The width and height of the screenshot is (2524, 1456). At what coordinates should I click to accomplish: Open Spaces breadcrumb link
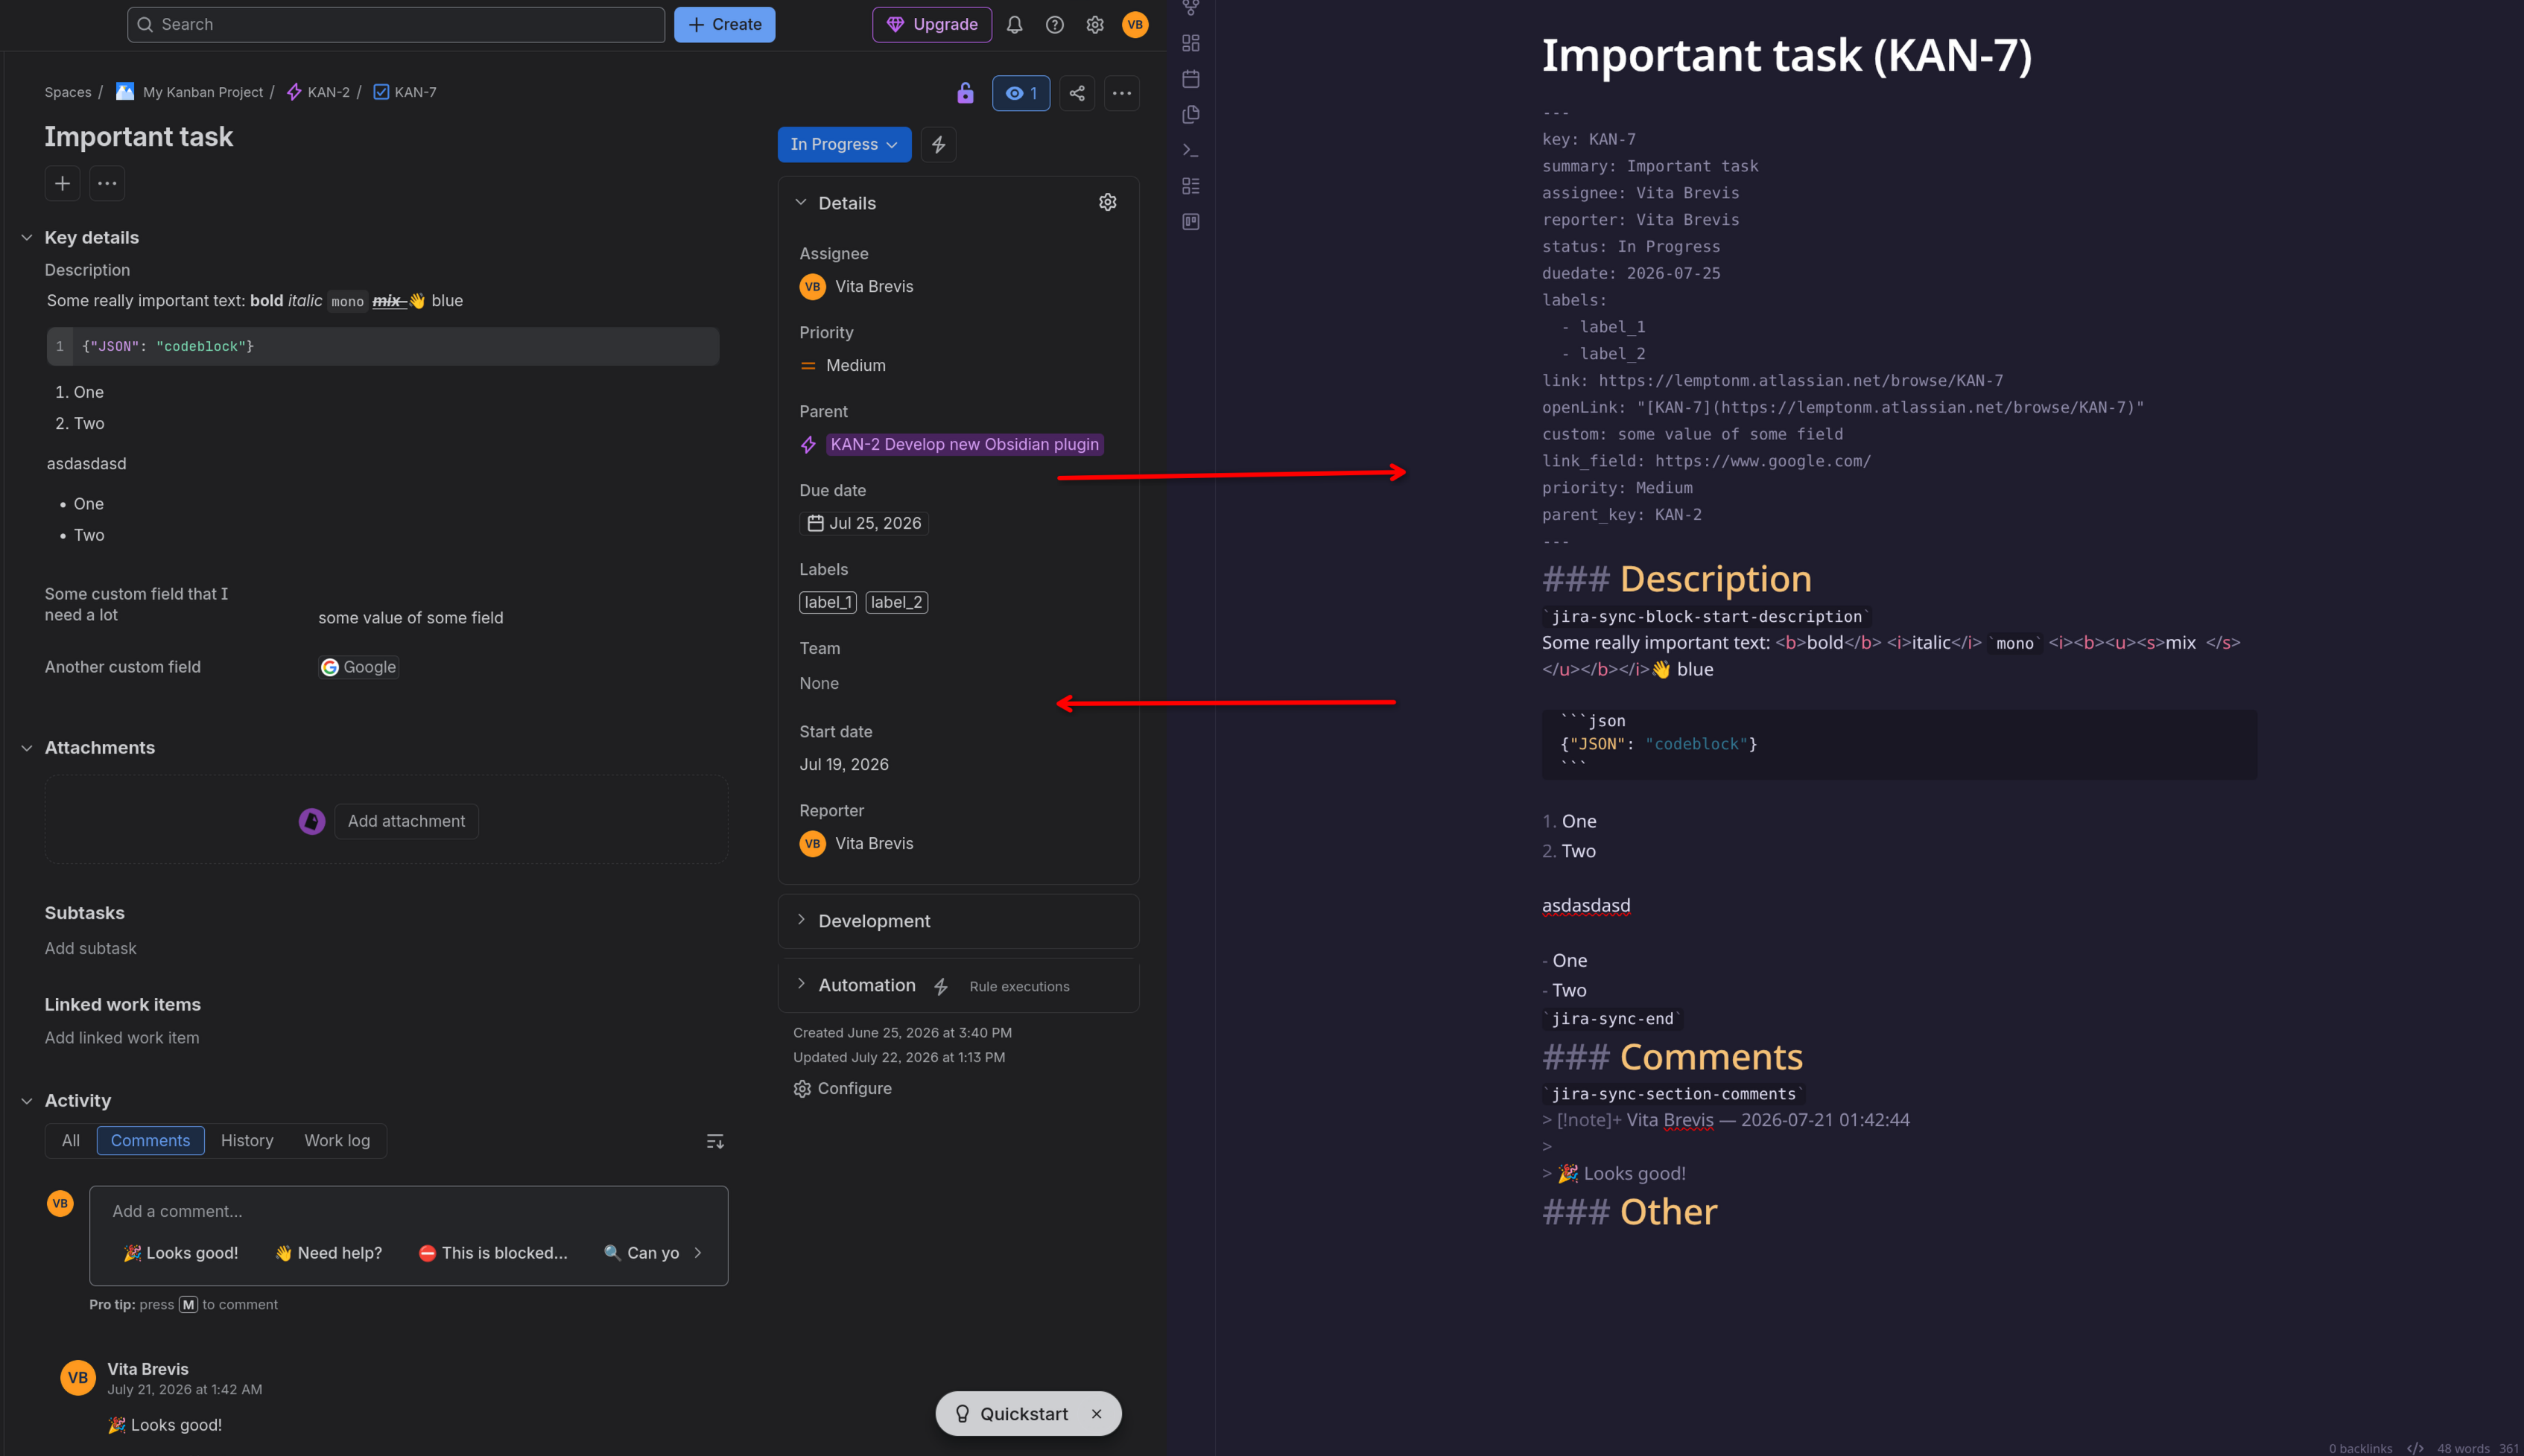tap(68, 92)
